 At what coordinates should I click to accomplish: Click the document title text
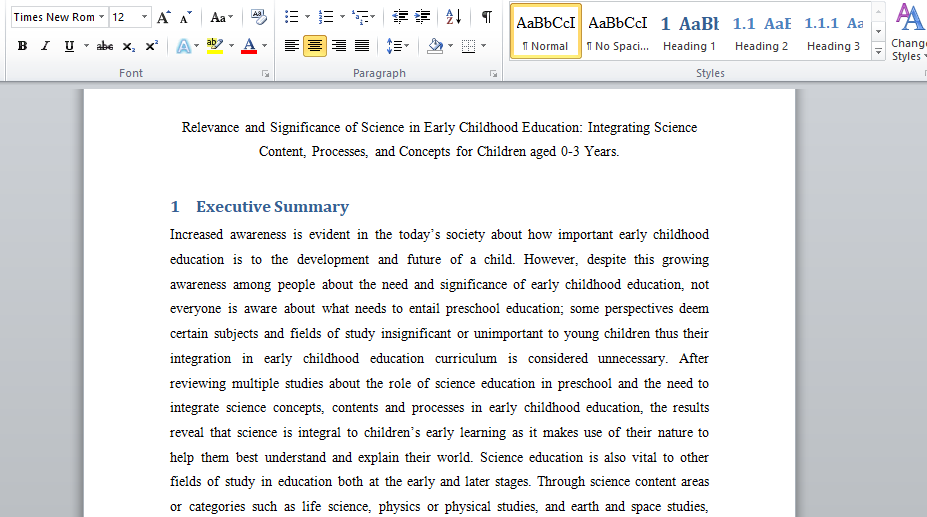(439, 140)
